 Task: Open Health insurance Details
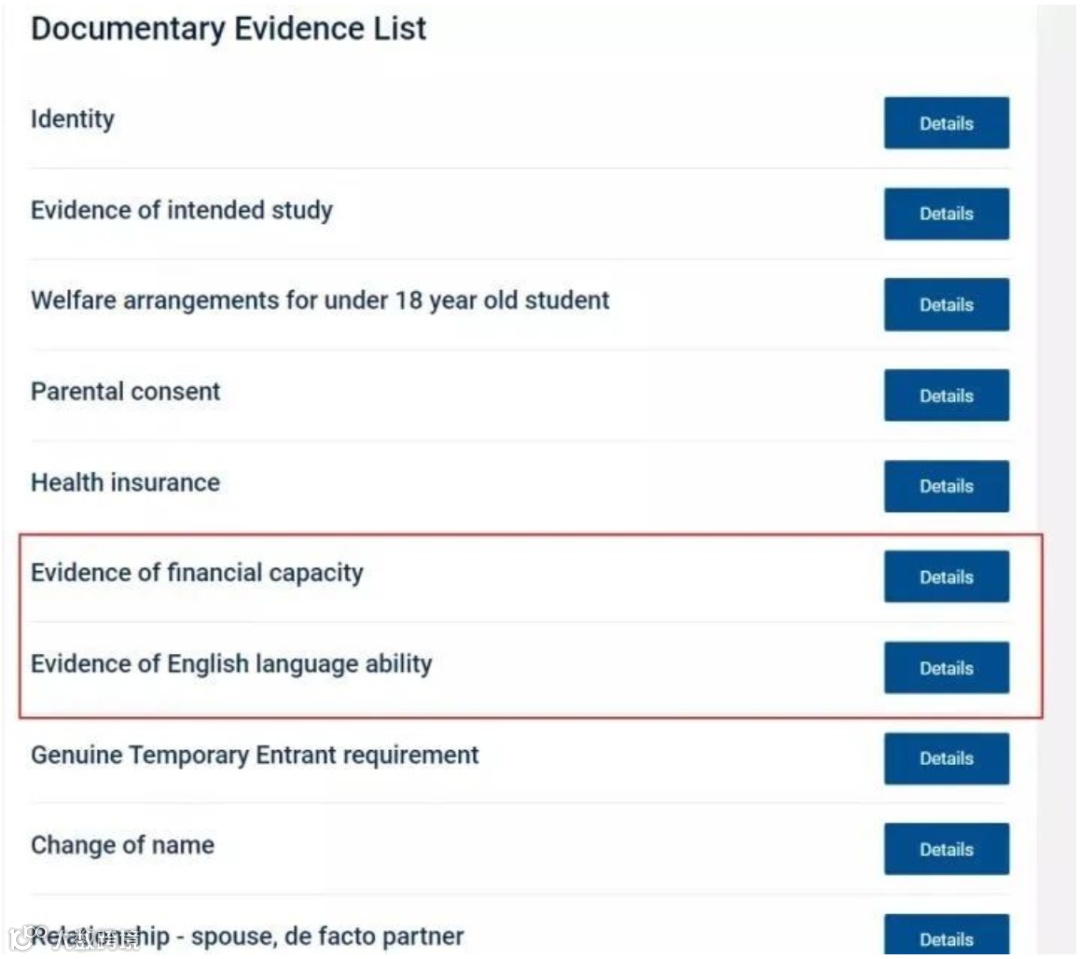point(946,486)
